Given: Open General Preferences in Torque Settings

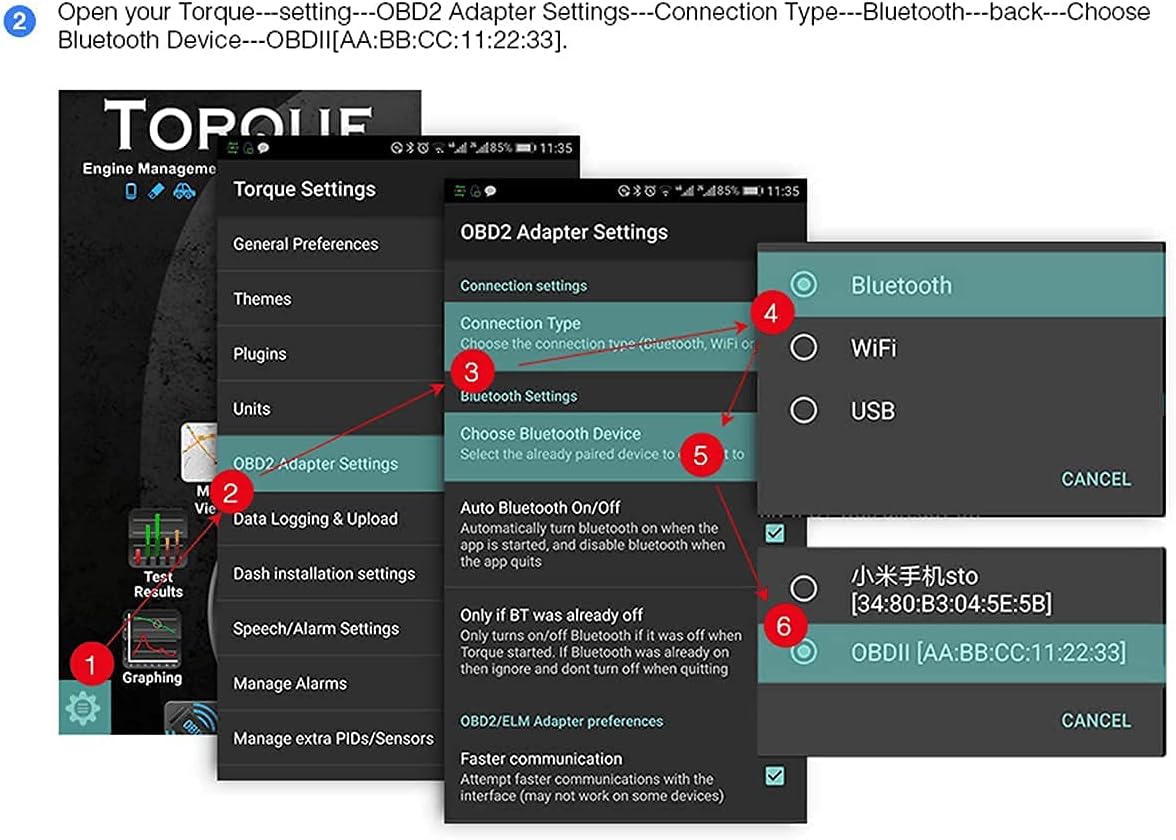Looking at the screenshot, I should pyautogui.click(x=306, y=244).
